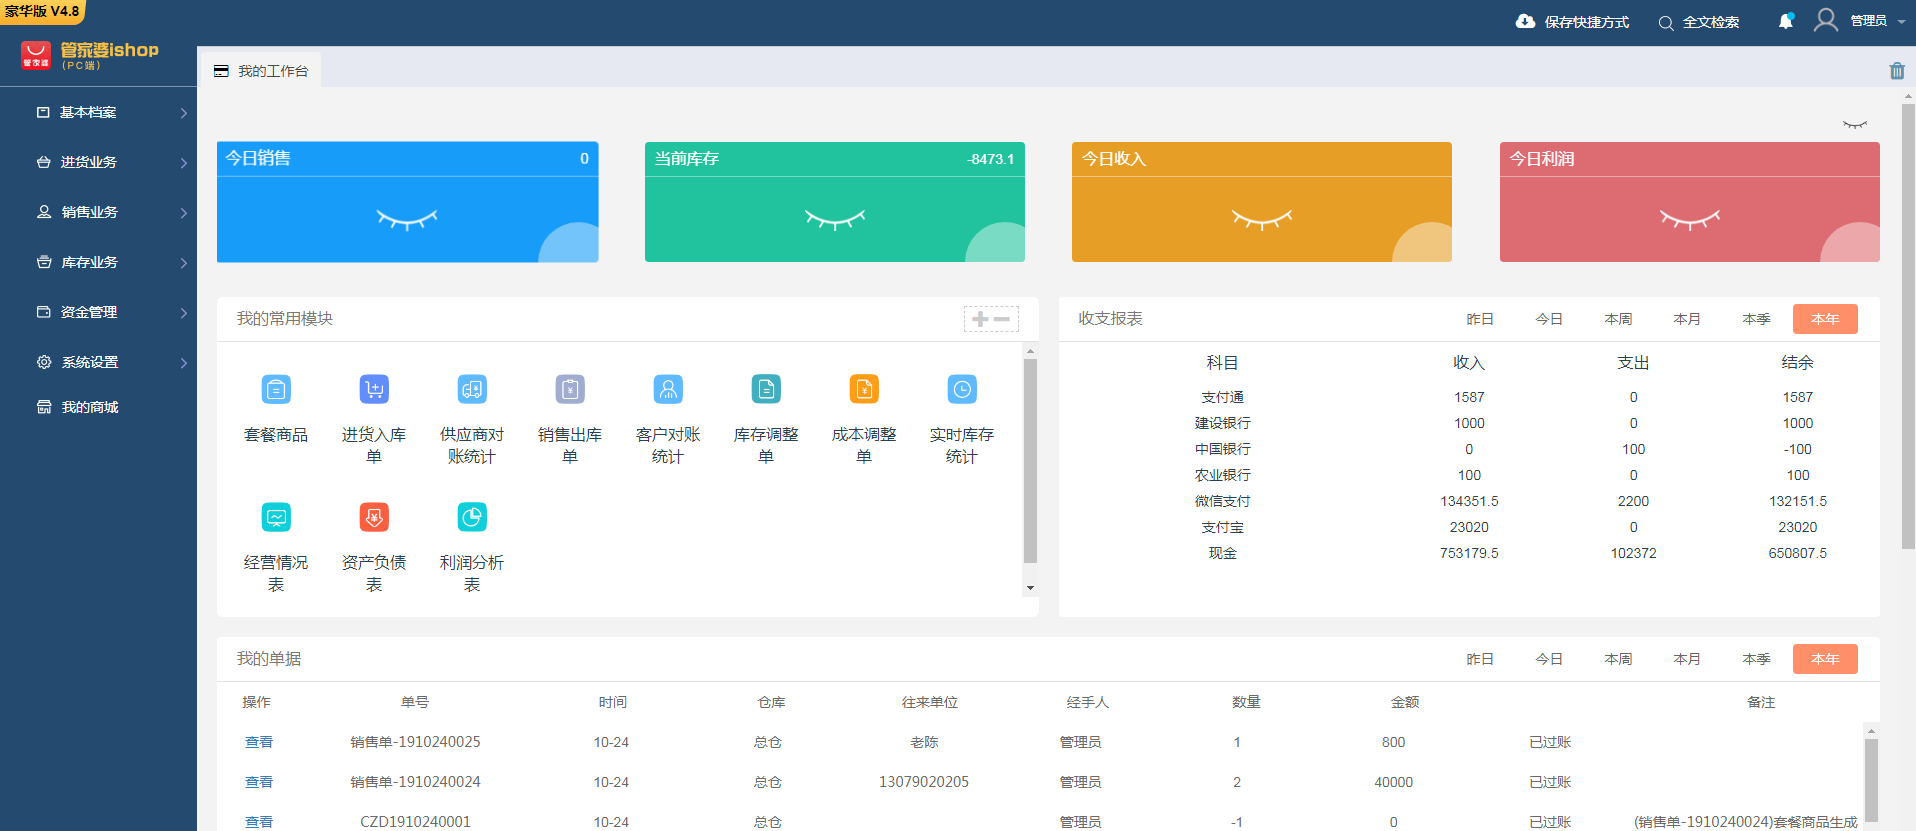Image resolution: width=1916 pixels, height=831 pixels.
Task: Click the 现金 row label
Action: coord(1222,553)
